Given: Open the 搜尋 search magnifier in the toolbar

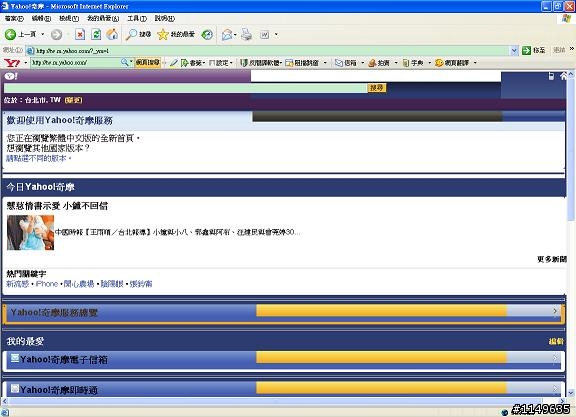Looking at the screenshot, I should (x=138, y=35).
